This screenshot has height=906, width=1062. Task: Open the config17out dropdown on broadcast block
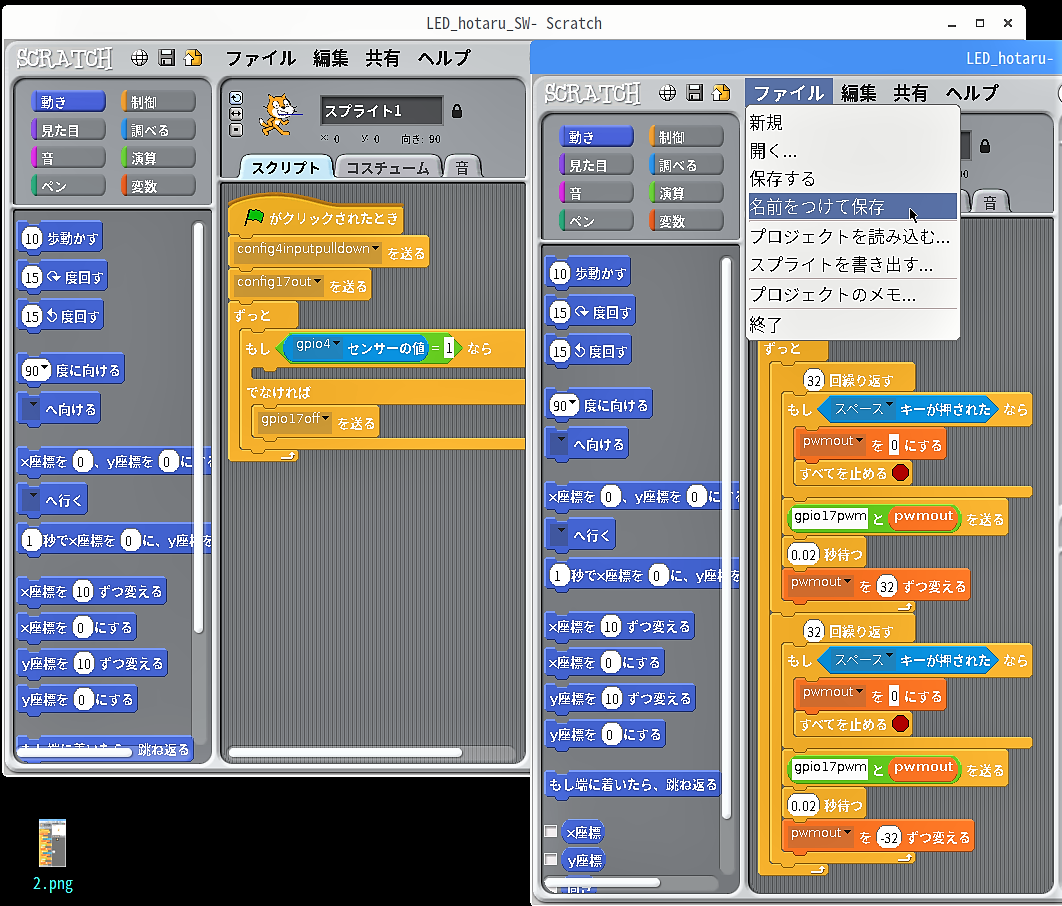click(317, 281)
